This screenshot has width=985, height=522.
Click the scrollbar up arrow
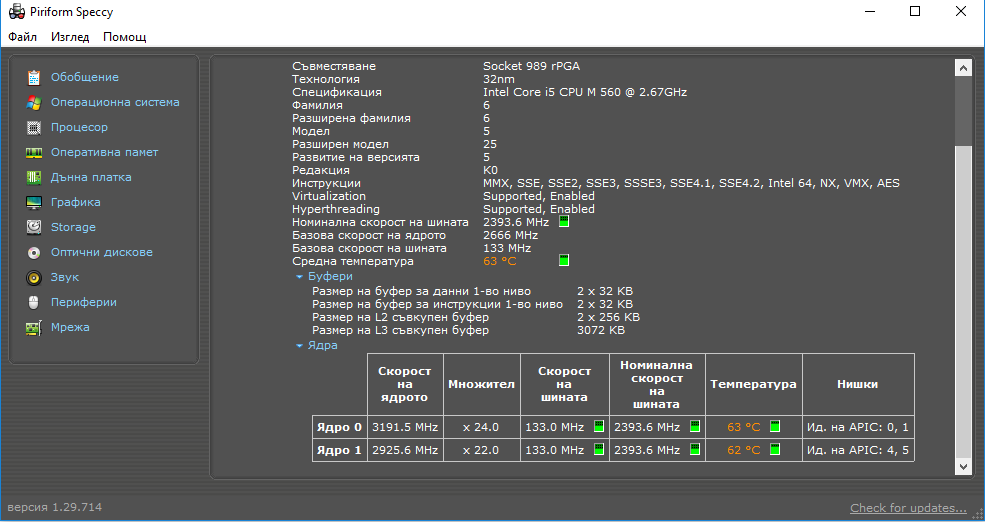coord(963,67)
